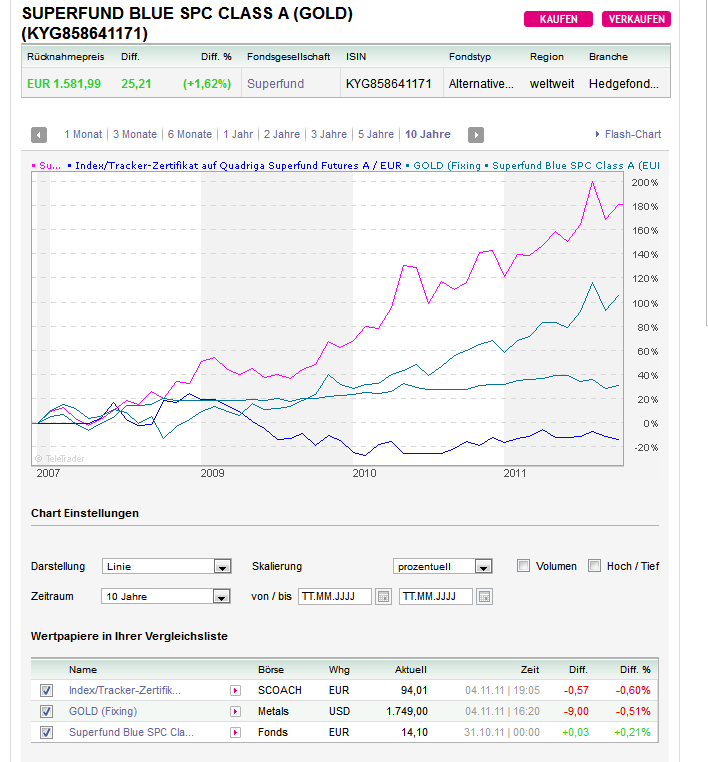Click the Index/Tracker-Zertifikat legend entry
708x762 pixels.
(x=239, y=165)
